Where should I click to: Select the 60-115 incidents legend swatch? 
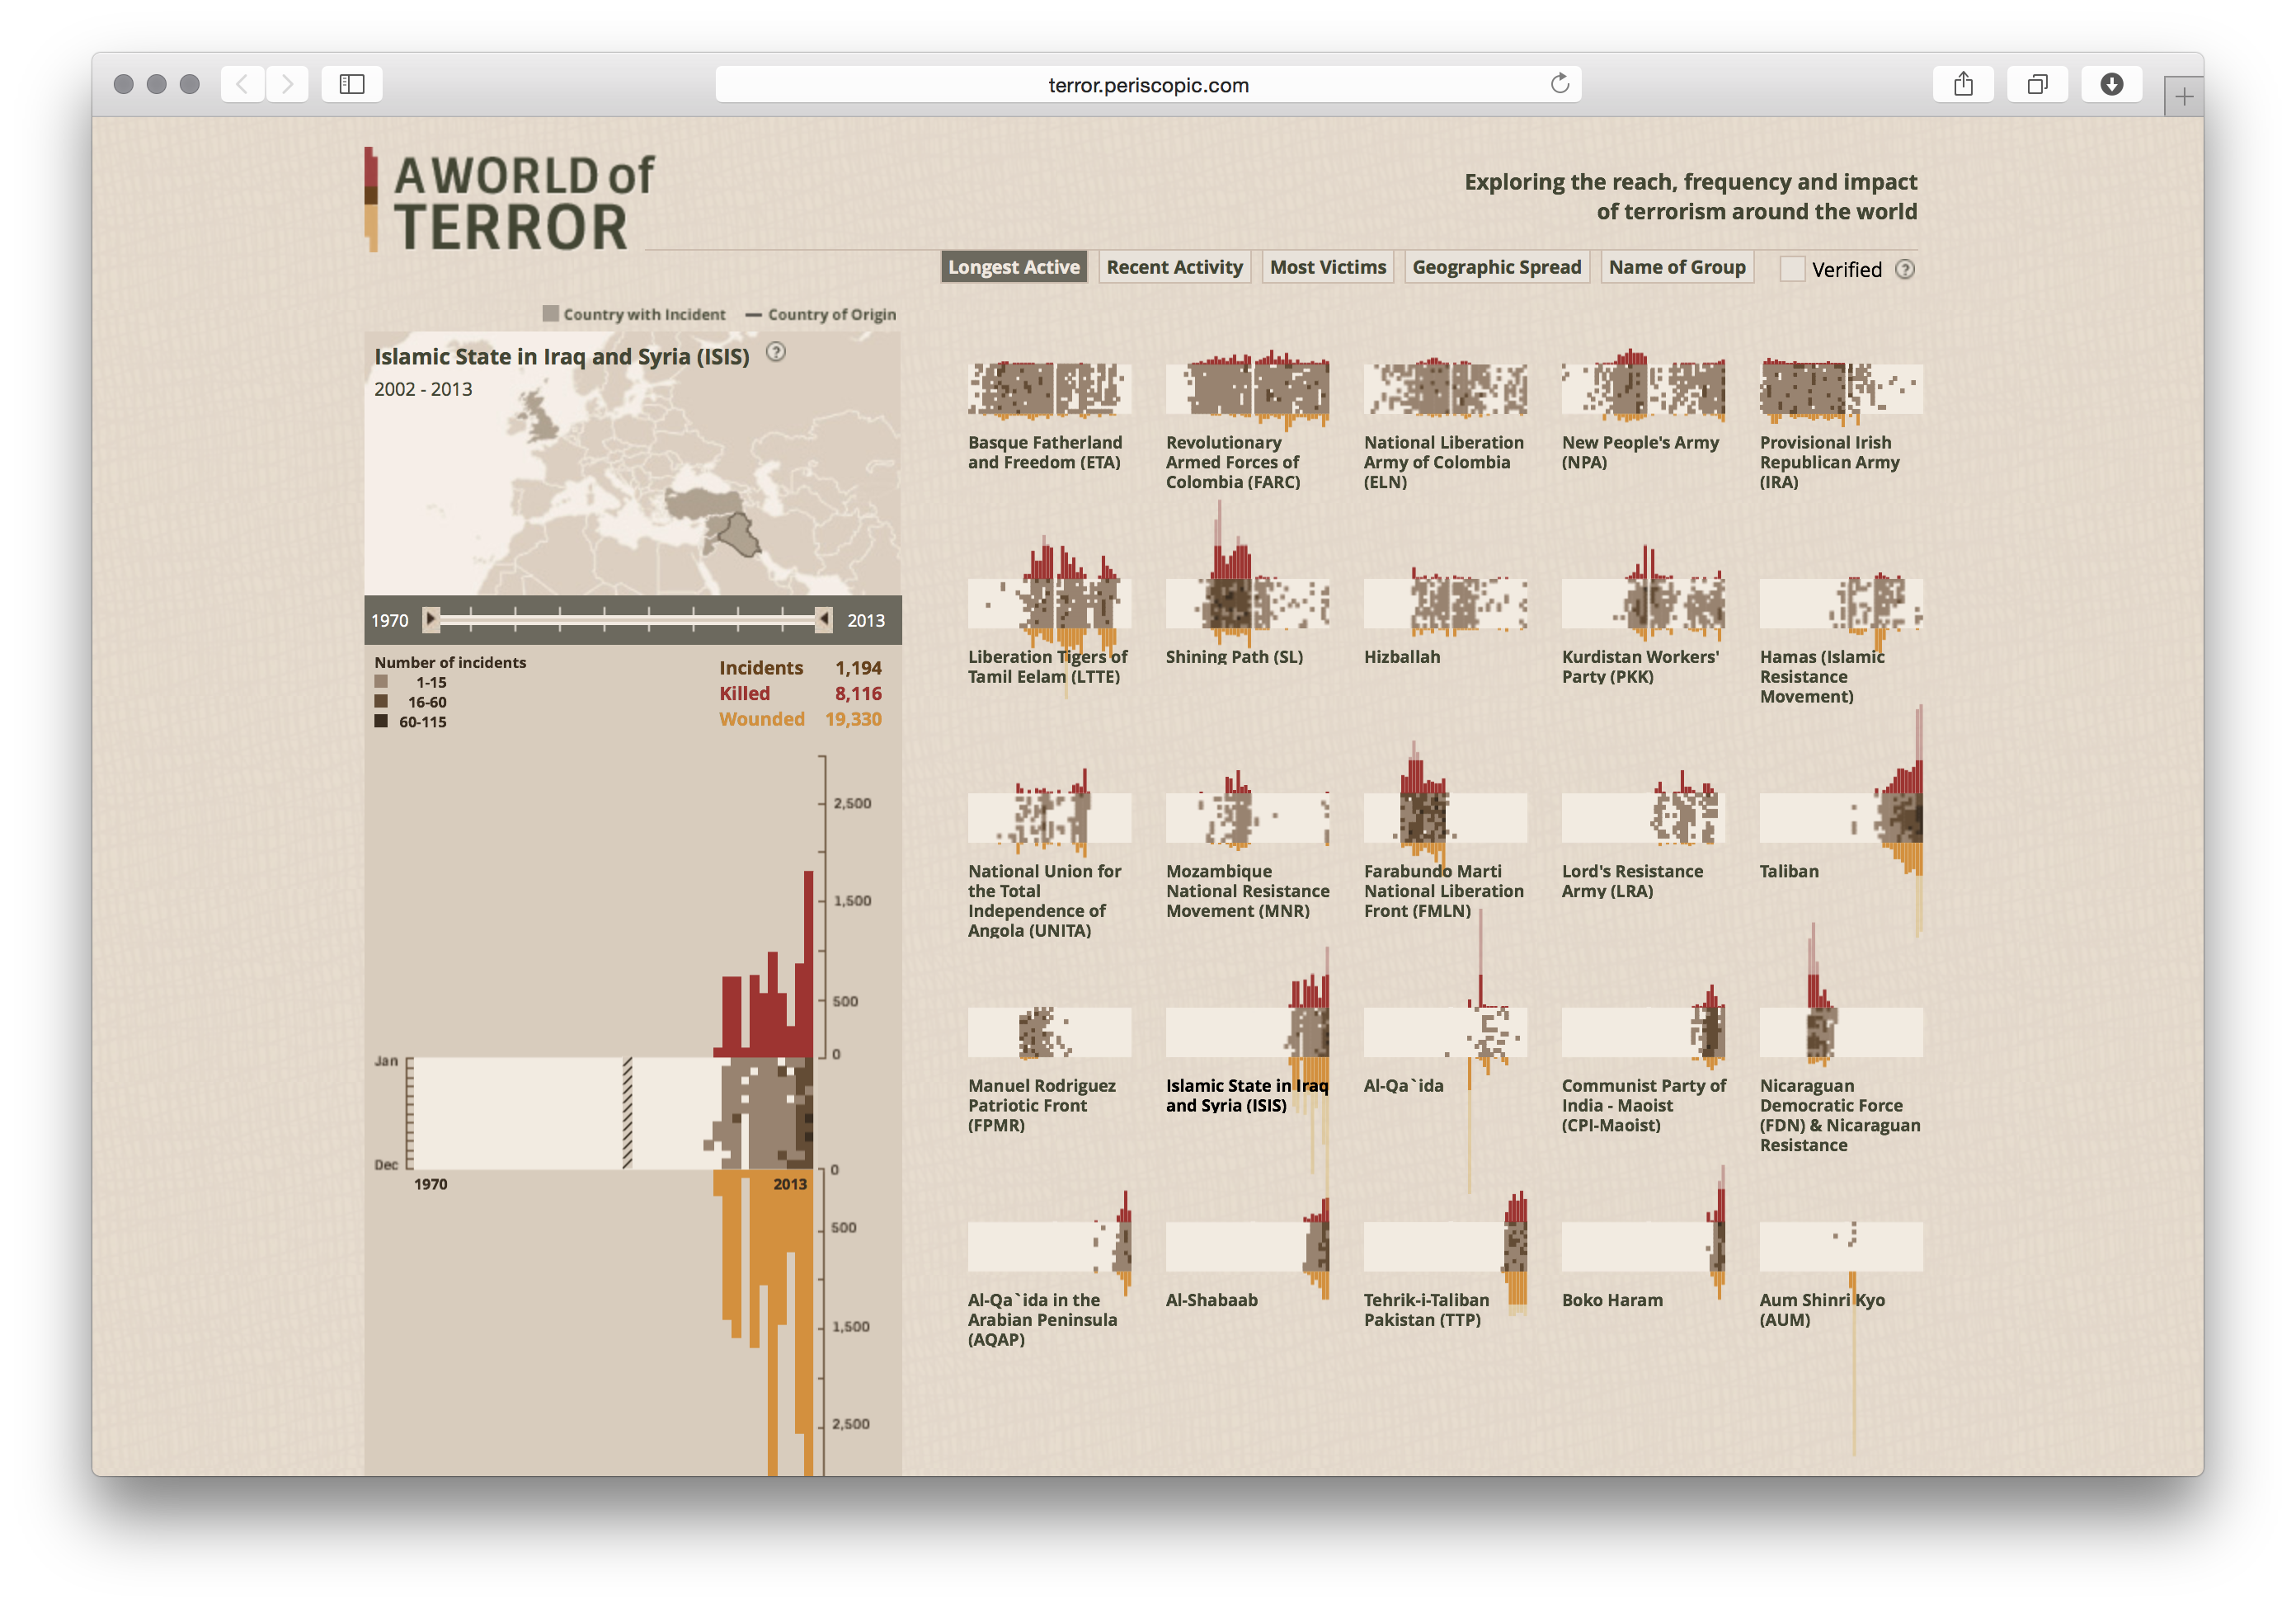click(383, 721)
